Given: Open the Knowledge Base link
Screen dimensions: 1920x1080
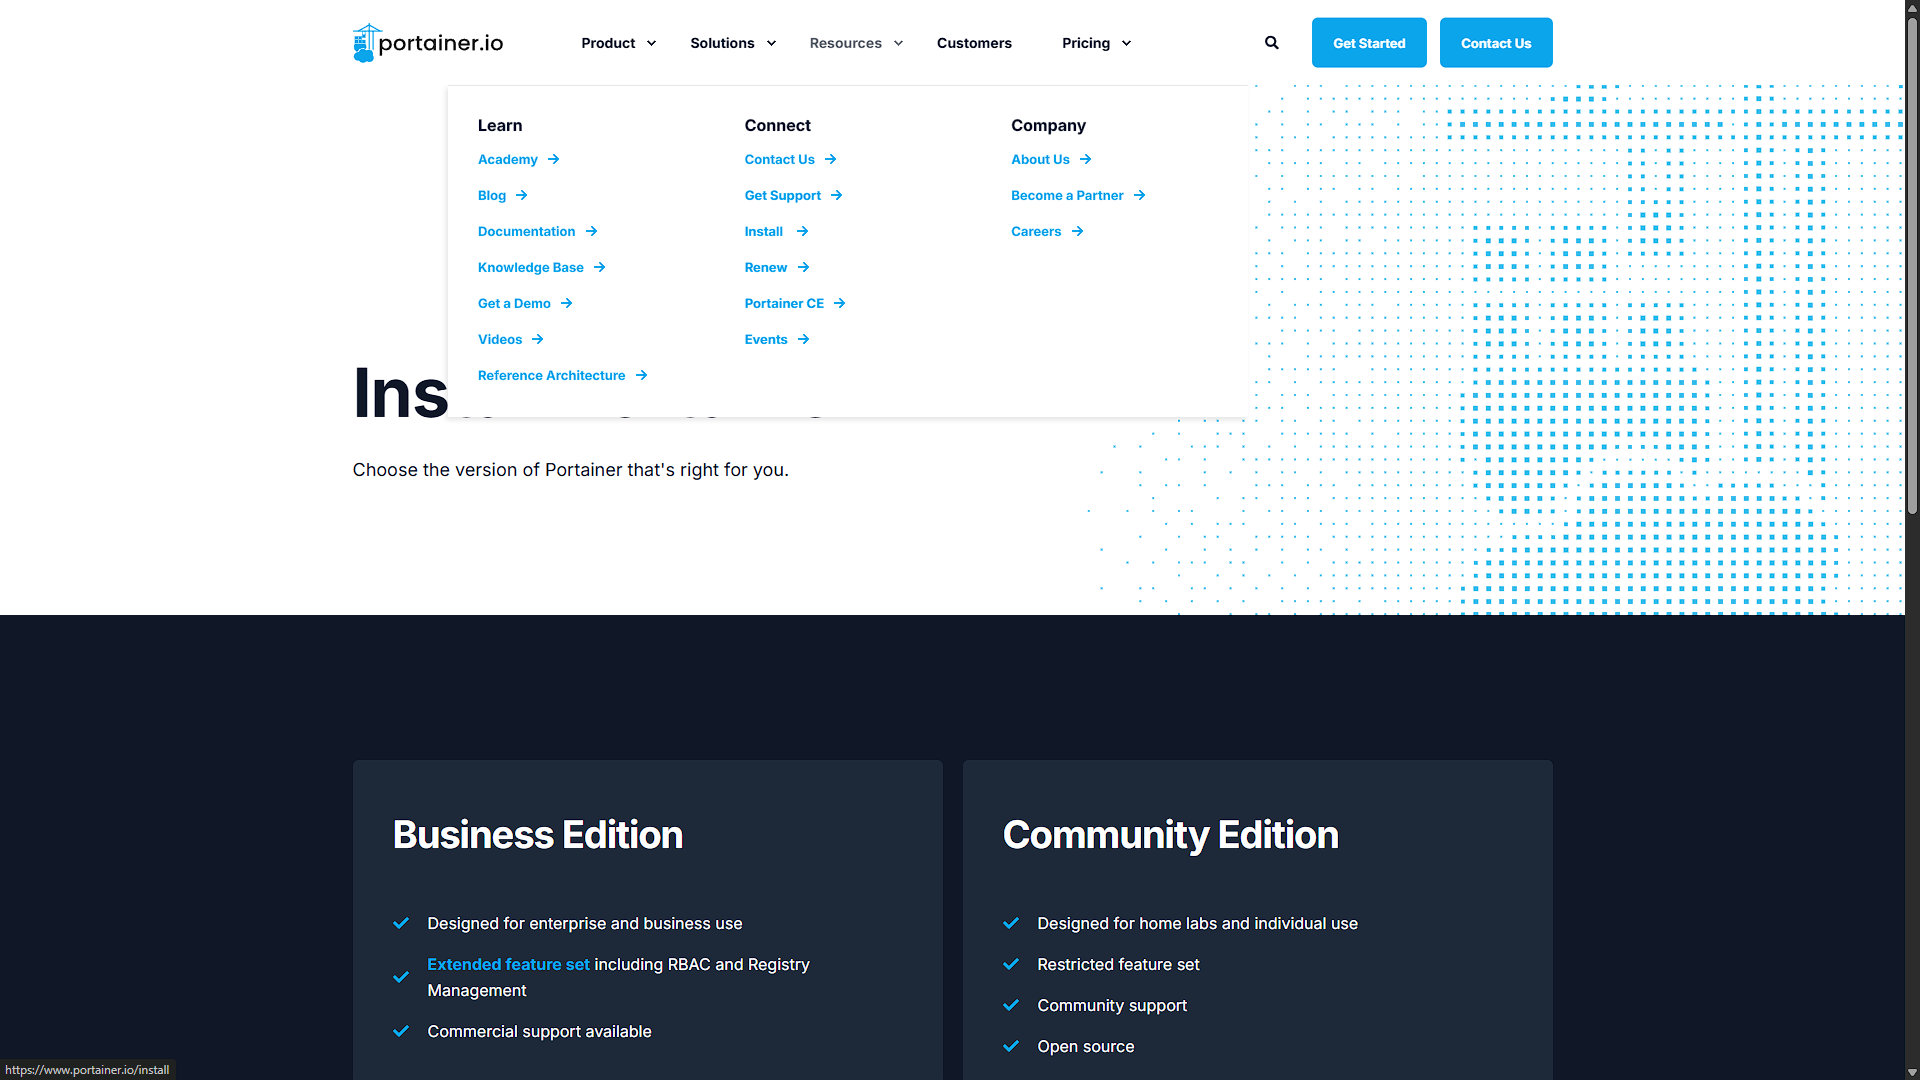Looking at the screenshot, I should point(530,267).
